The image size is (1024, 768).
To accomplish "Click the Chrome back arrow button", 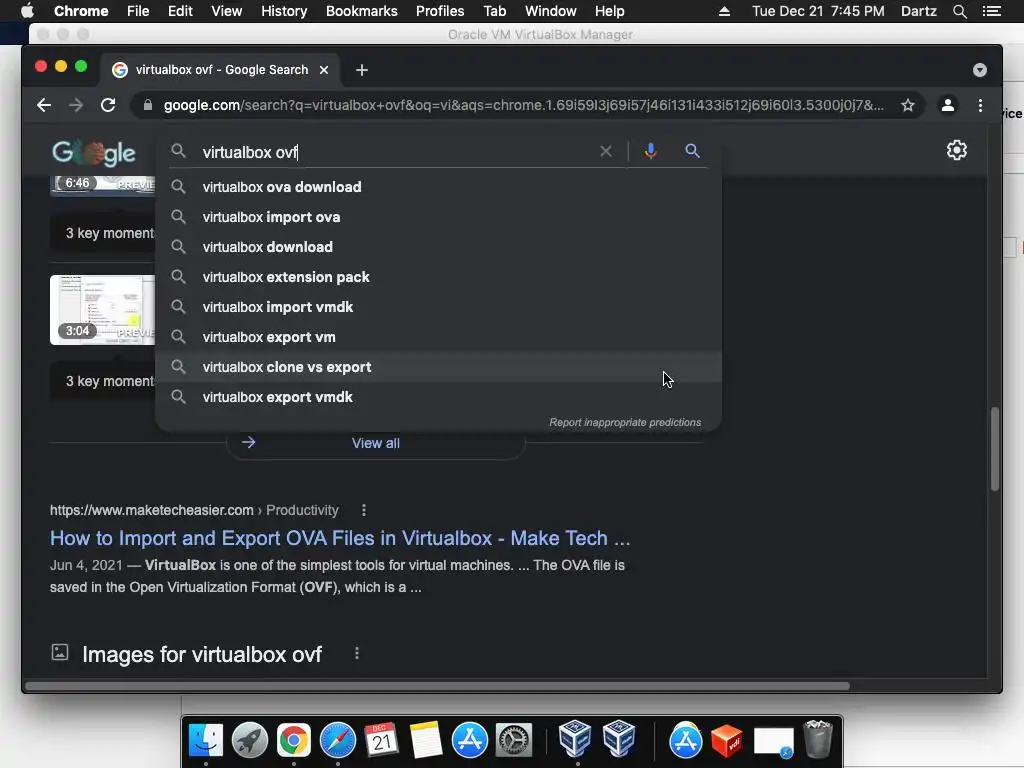I will [44, 105].
